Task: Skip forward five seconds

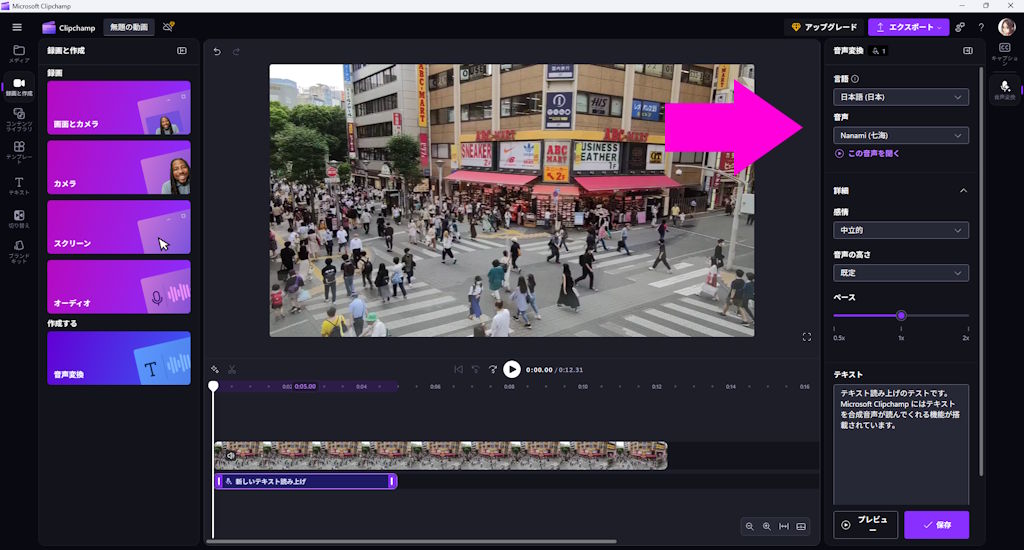Action: coord(493,370)
